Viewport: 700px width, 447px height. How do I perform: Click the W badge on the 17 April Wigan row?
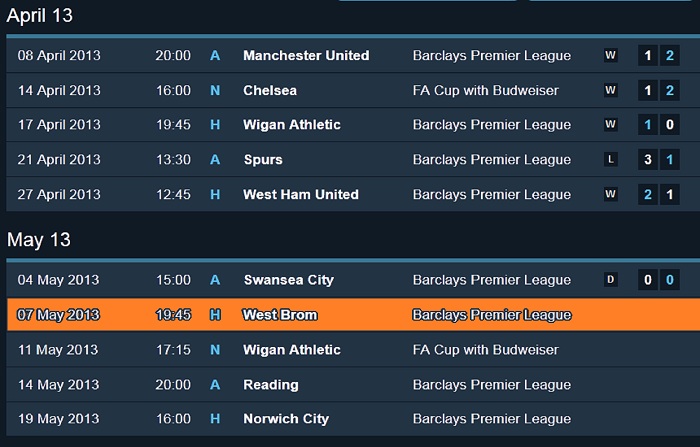pos(610,125)
